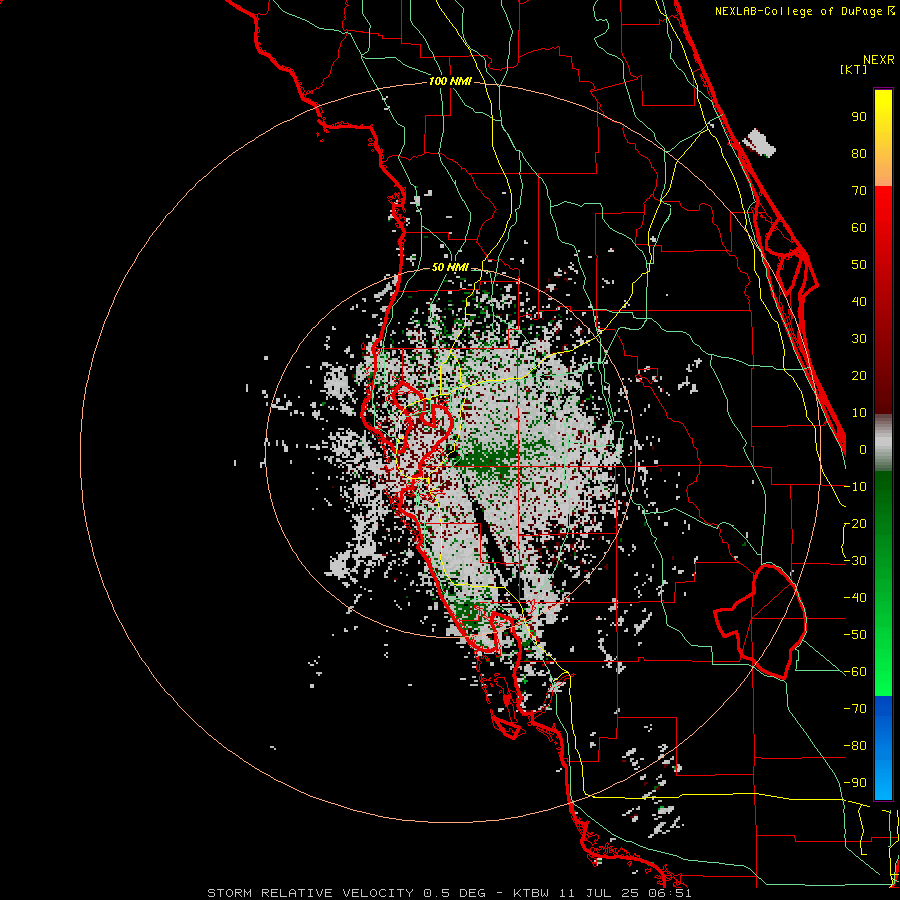Click the 20 value on velocity scale
Image resolution: width=900 pixels, height=900 pixels.
[859, 376]
